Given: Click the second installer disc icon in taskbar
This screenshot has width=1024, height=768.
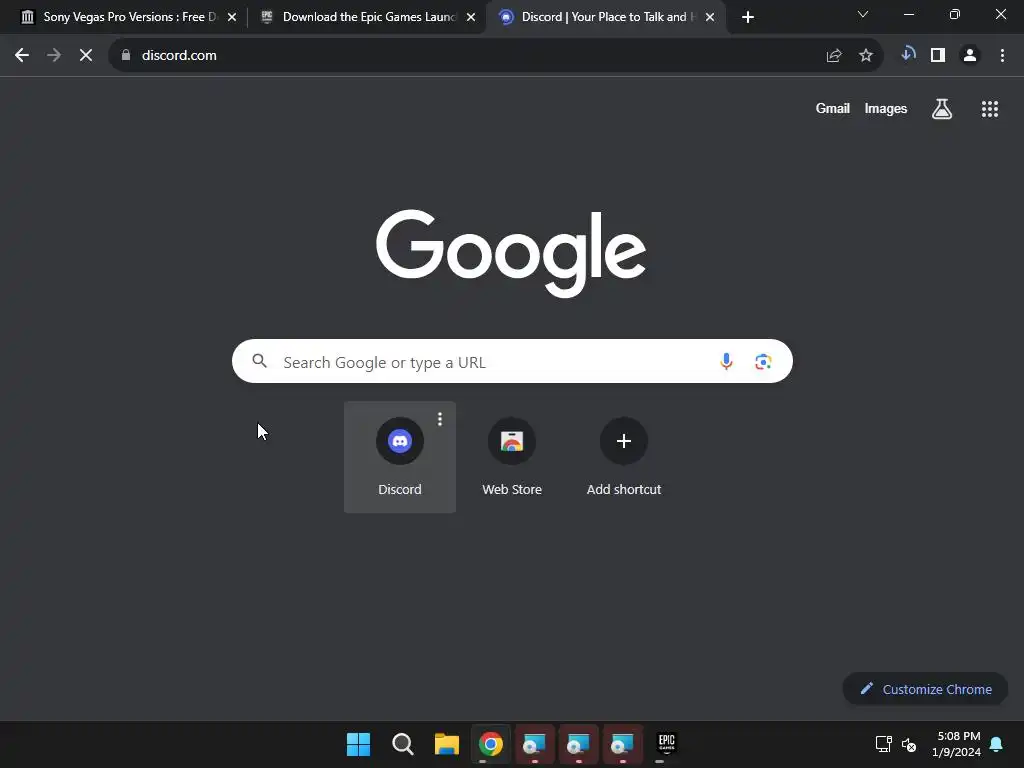Looking at the screenshot, I should pyautogui.click(x=579, y=744).
